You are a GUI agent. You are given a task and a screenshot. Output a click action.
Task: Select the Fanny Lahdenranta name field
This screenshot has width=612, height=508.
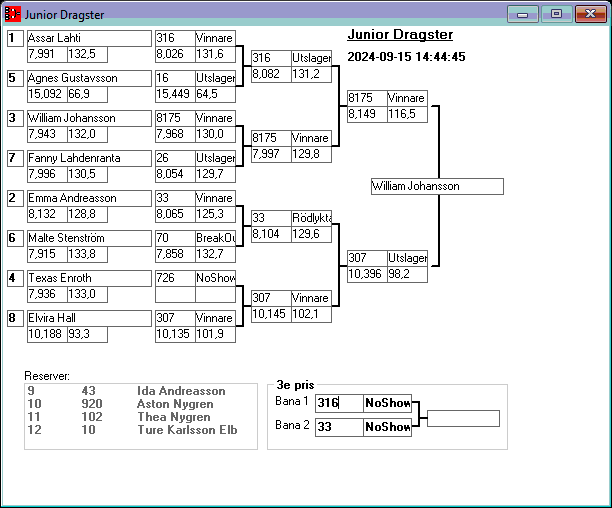tap(89, 158)
